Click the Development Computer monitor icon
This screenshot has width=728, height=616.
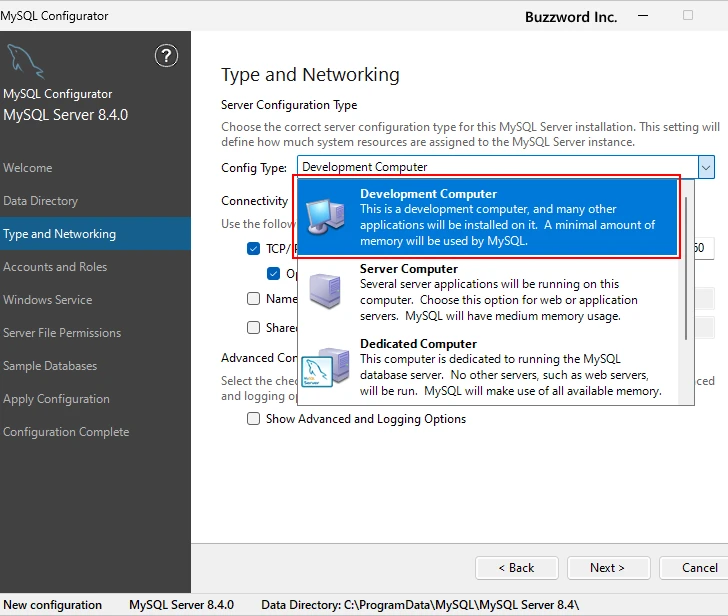325,217
